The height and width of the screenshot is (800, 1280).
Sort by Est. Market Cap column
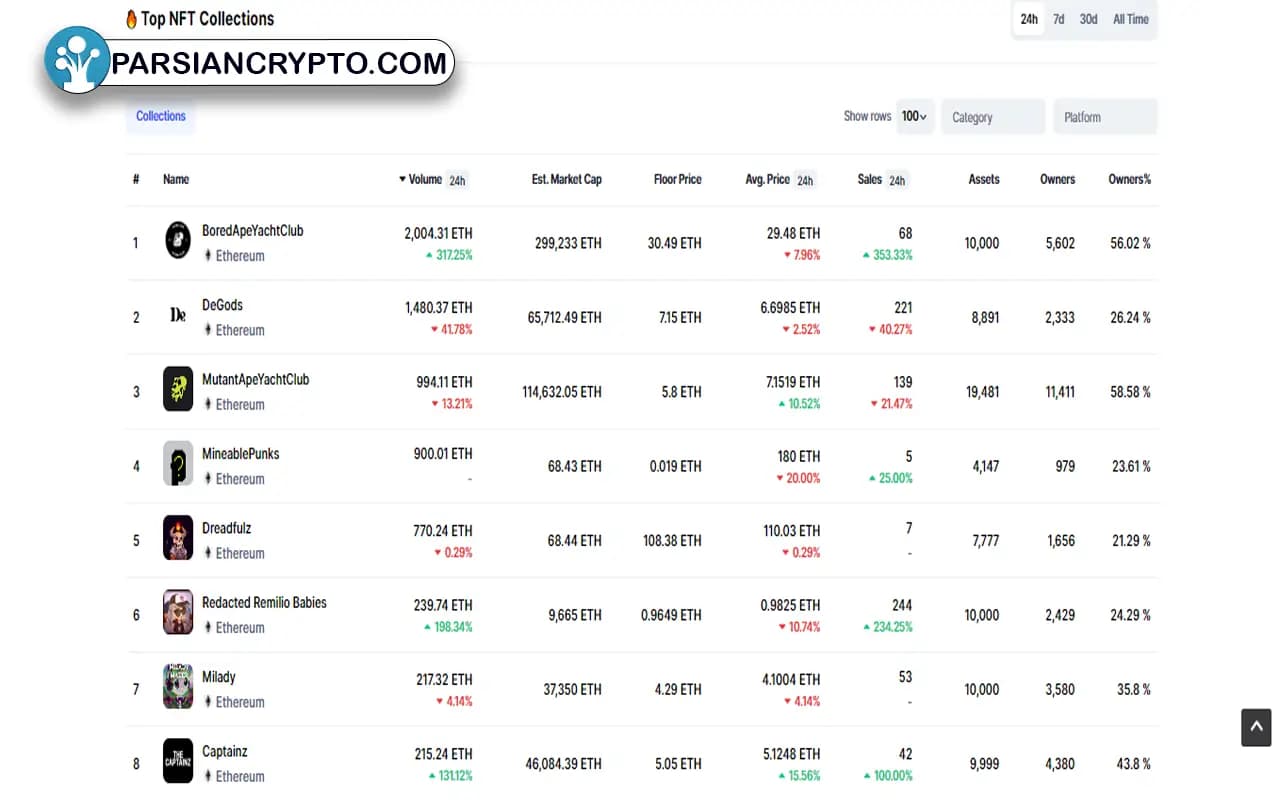point(567,180)
